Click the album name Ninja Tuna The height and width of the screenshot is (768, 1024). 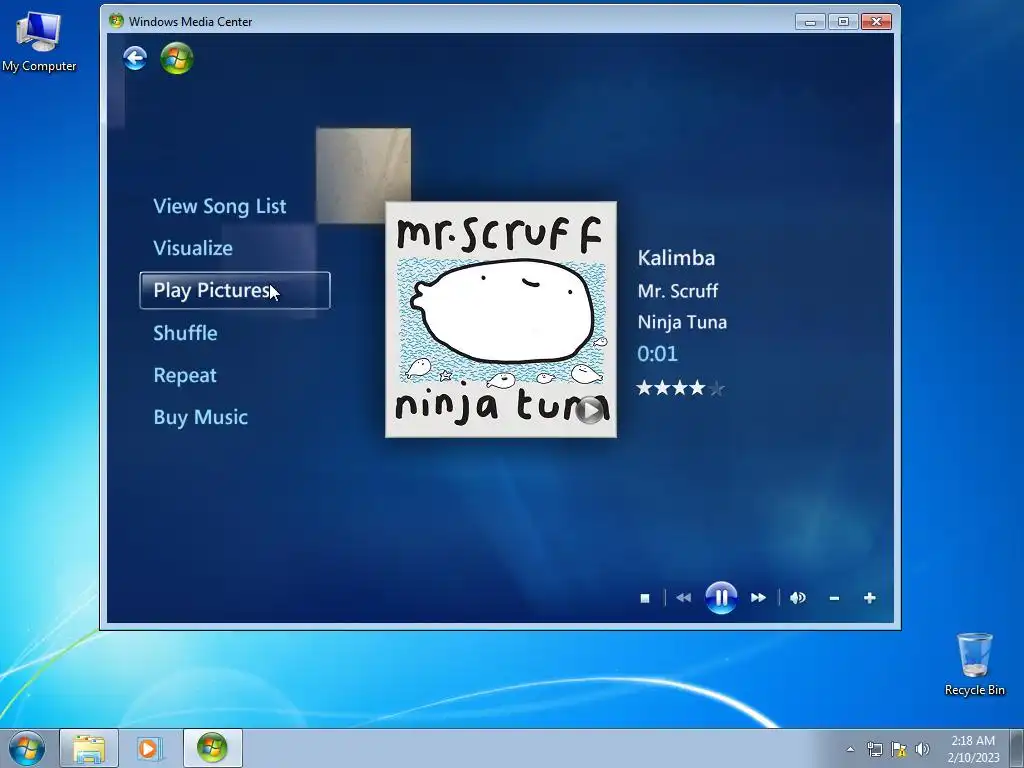pos(682,322)
